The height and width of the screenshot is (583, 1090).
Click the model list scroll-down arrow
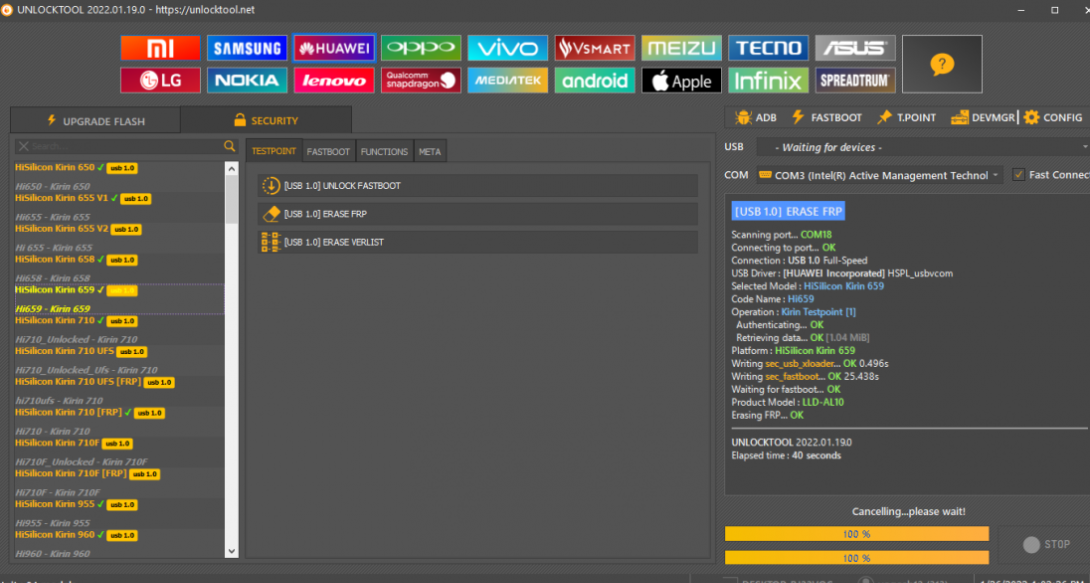click(x=232, y=551)
